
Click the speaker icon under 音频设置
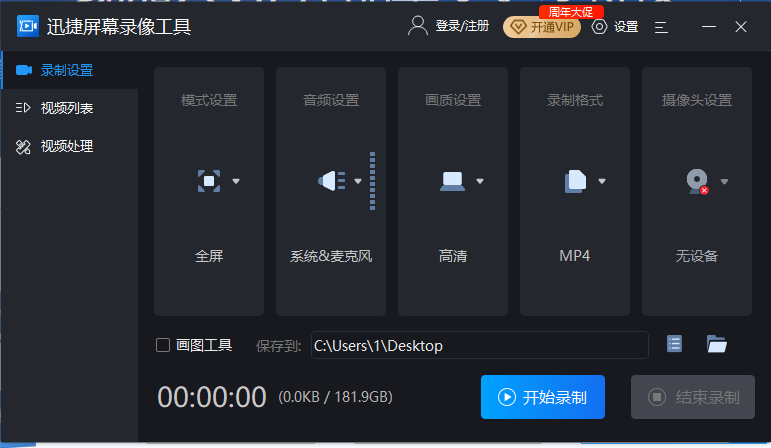332,181
